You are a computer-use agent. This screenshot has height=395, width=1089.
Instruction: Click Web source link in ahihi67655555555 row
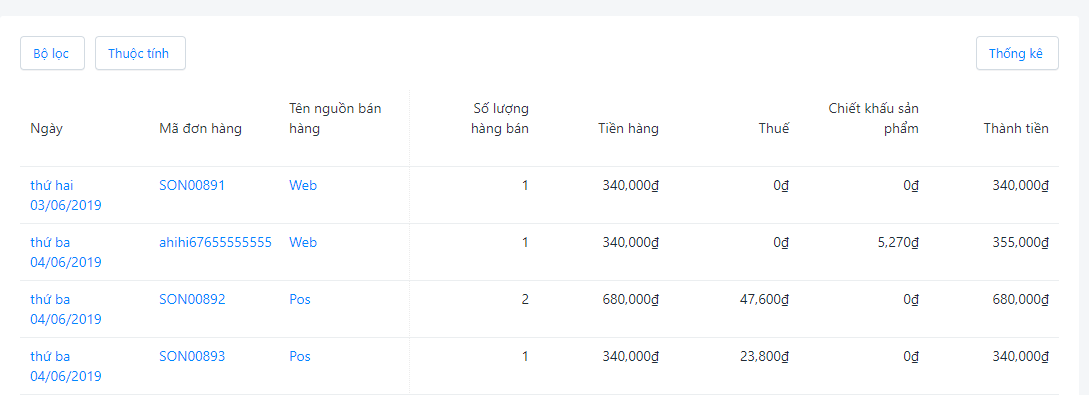coord(303,242)
